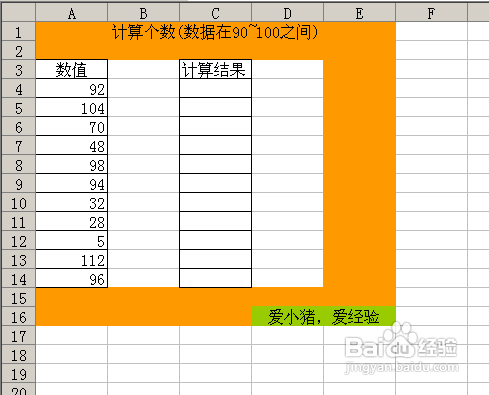This screenshot has height=395, width=489.
Task: Select the cell containing 92
Action: [x=72, y=89]
